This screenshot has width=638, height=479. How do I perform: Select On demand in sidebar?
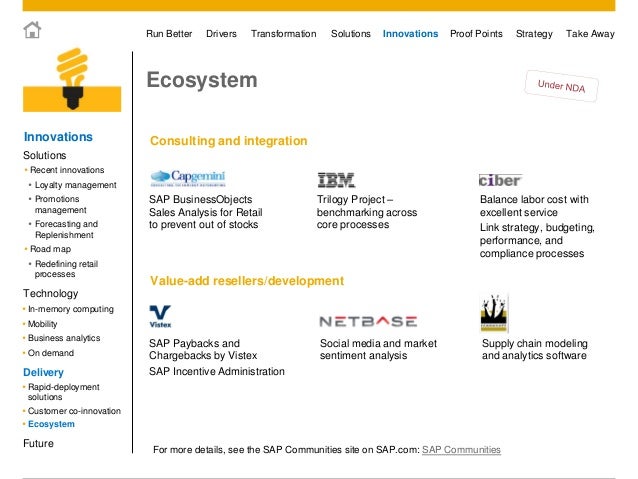coord(51,353)
